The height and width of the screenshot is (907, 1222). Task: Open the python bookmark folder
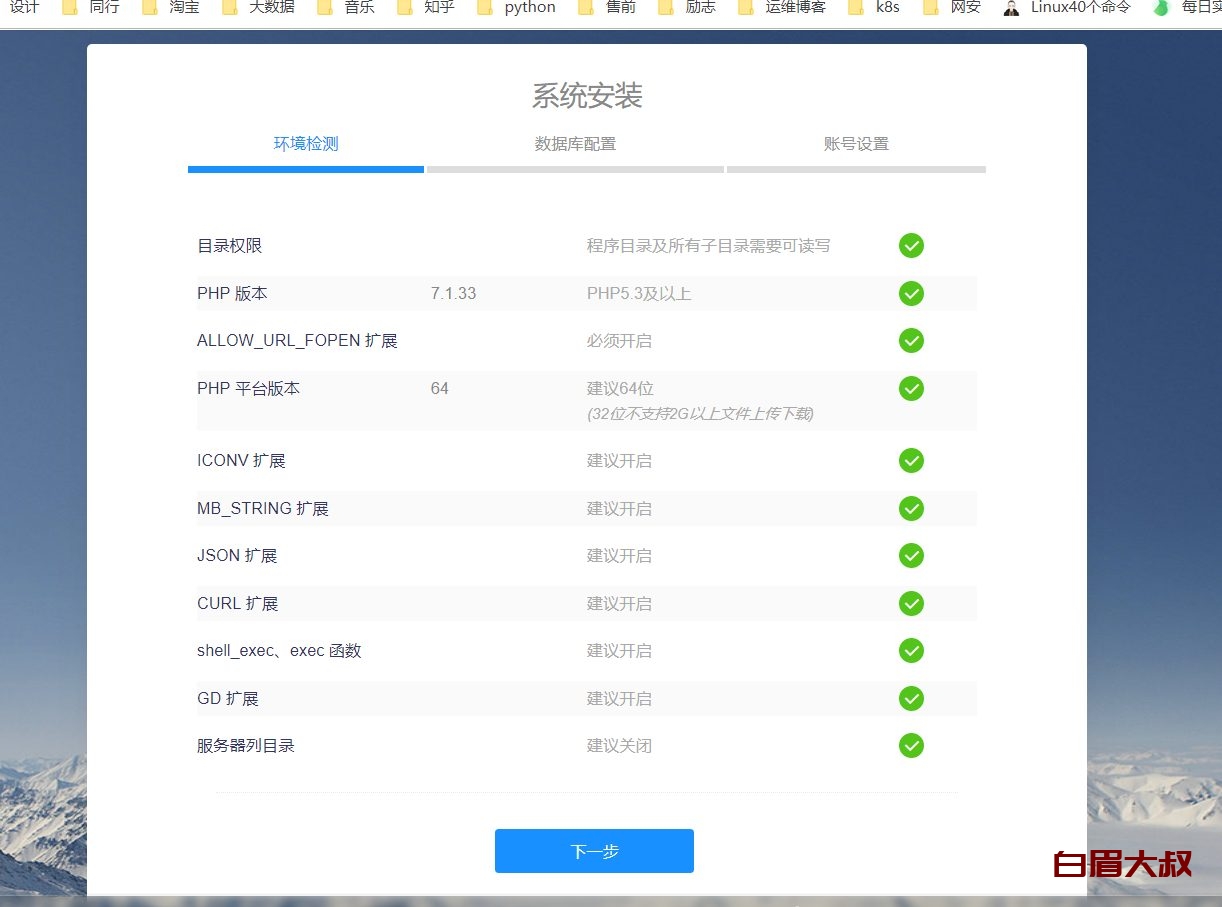coord(517,7)
